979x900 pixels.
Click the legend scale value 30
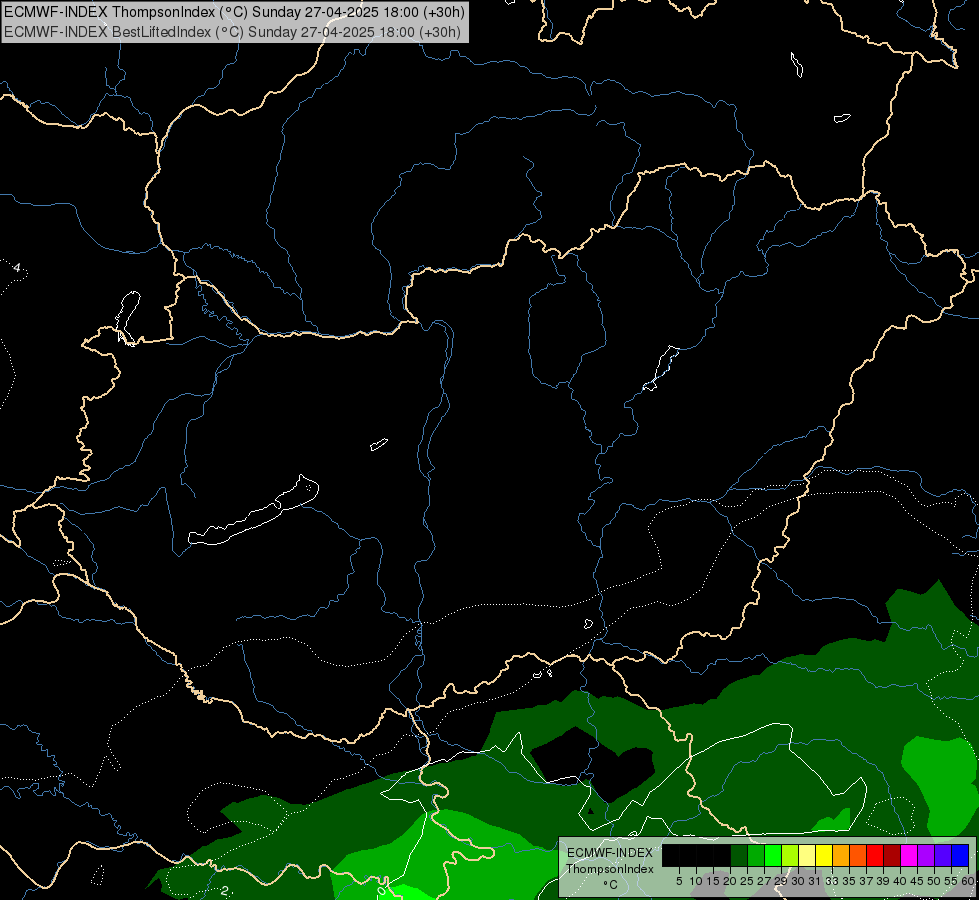click(798, 881)
